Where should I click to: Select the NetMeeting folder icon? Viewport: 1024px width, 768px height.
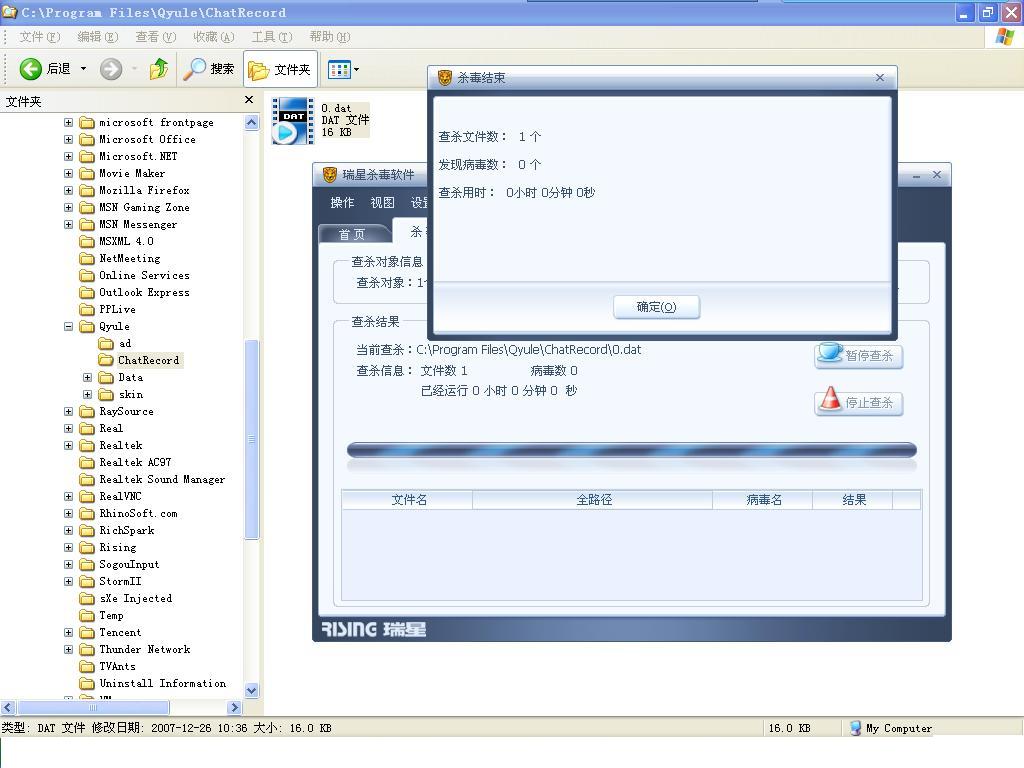[x=86, y=258]
